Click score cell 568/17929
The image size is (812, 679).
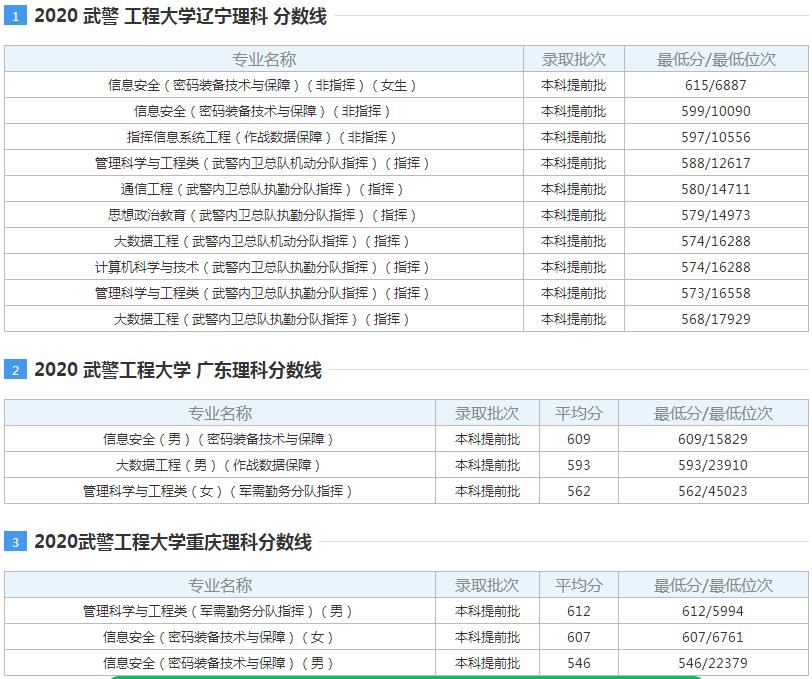coord(716,319)
